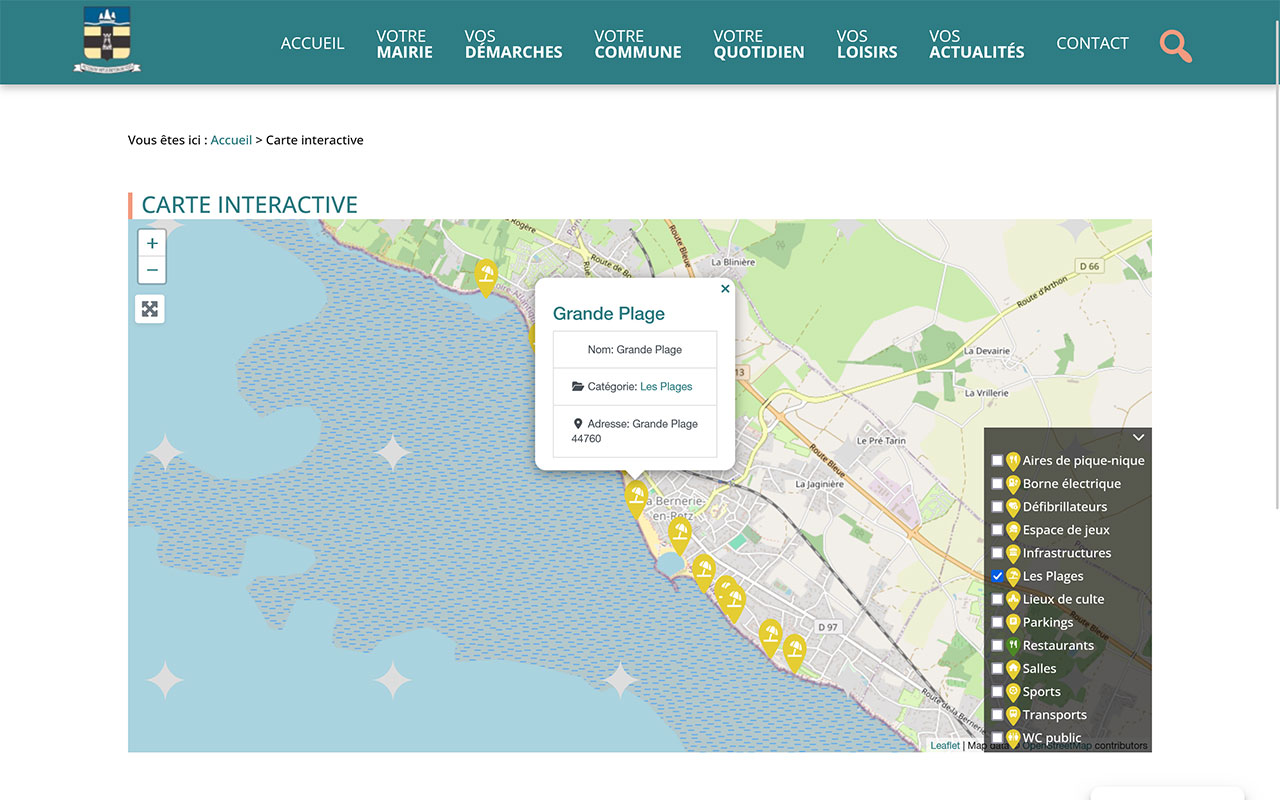Select the beach marker near Route de Rogère
The height and width of the screenshot is (800, 1280).
click(x=486, y=277)
